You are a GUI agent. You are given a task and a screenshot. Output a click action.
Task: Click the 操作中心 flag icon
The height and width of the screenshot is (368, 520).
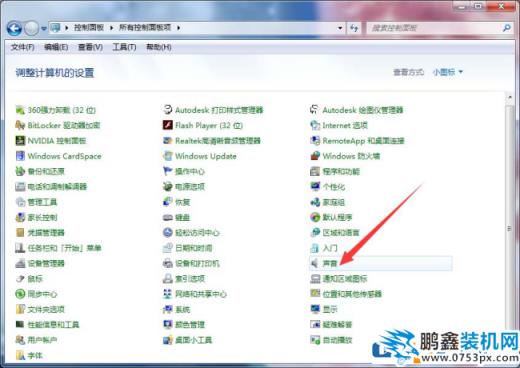pyautogui.click(x=167, y=171)
